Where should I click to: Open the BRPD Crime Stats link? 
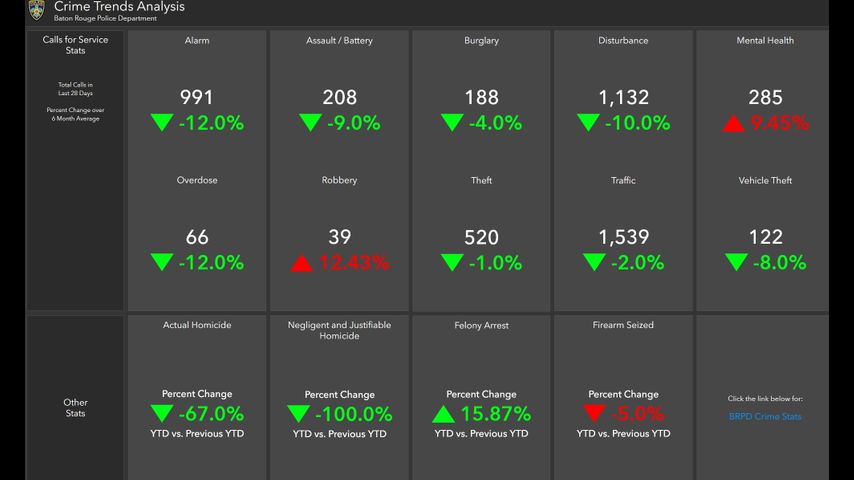[765, 416]
